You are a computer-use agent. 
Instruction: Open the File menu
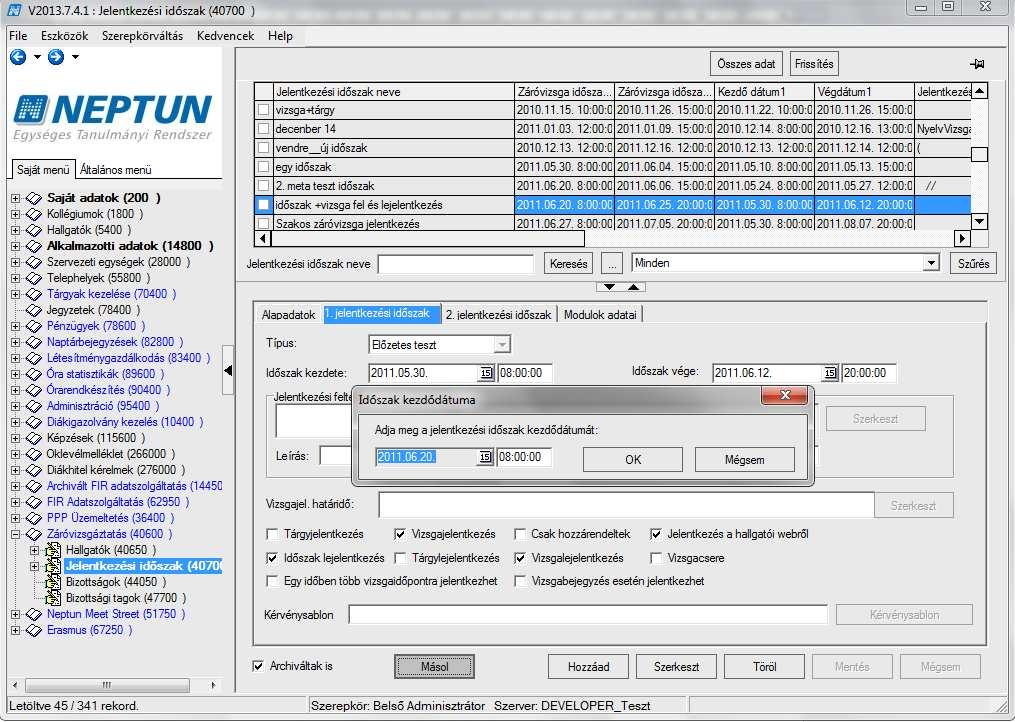[18, 36]
